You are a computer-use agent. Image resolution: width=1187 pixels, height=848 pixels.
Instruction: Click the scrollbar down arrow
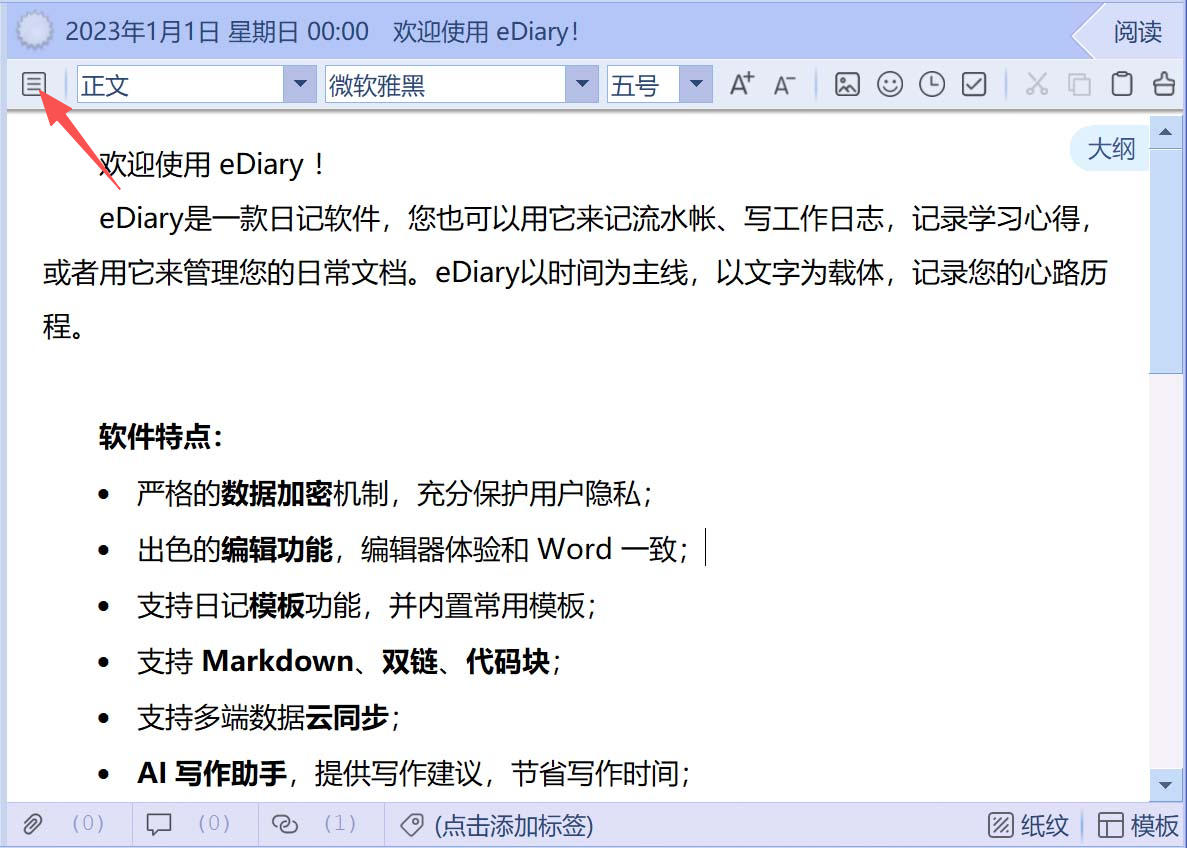pyautogui.click(x=1166, y=785)
